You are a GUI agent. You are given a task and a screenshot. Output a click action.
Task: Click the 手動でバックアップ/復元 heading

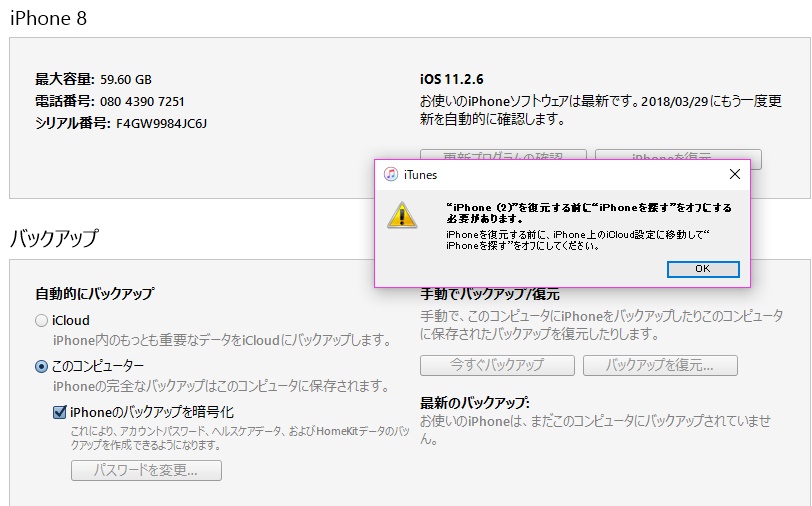click(x=490, y=294)
